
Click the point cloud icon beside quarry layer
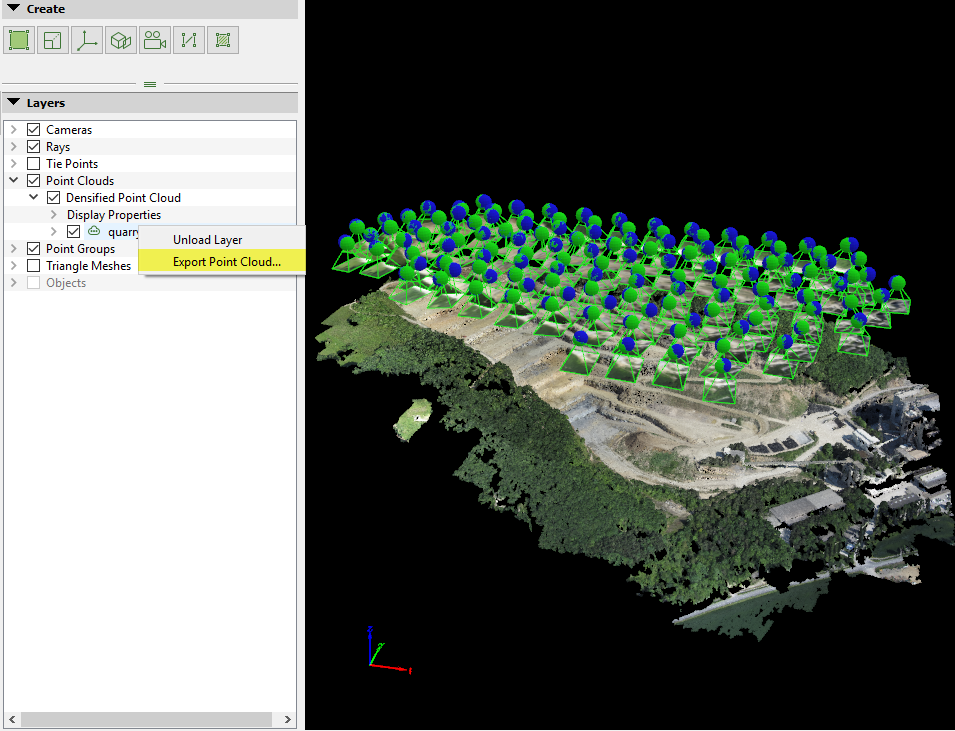pos(93,231)
